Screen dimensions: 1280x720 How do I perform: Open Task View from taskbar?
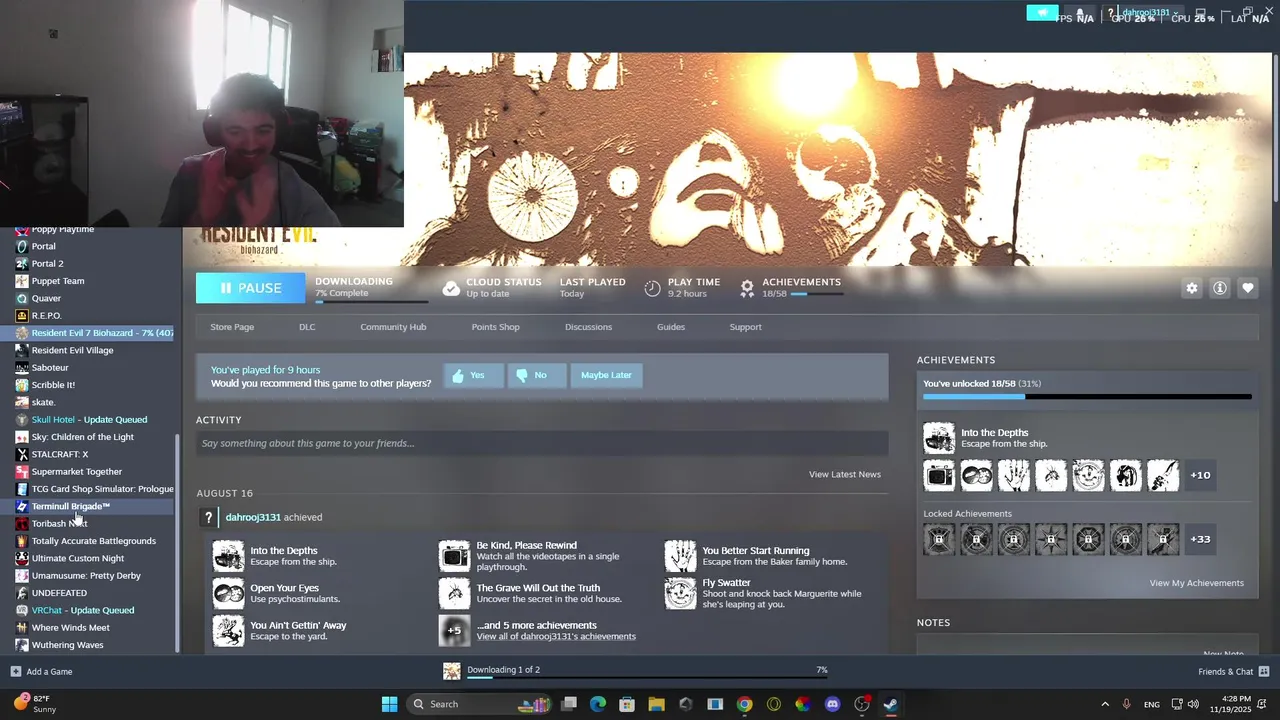569,704
